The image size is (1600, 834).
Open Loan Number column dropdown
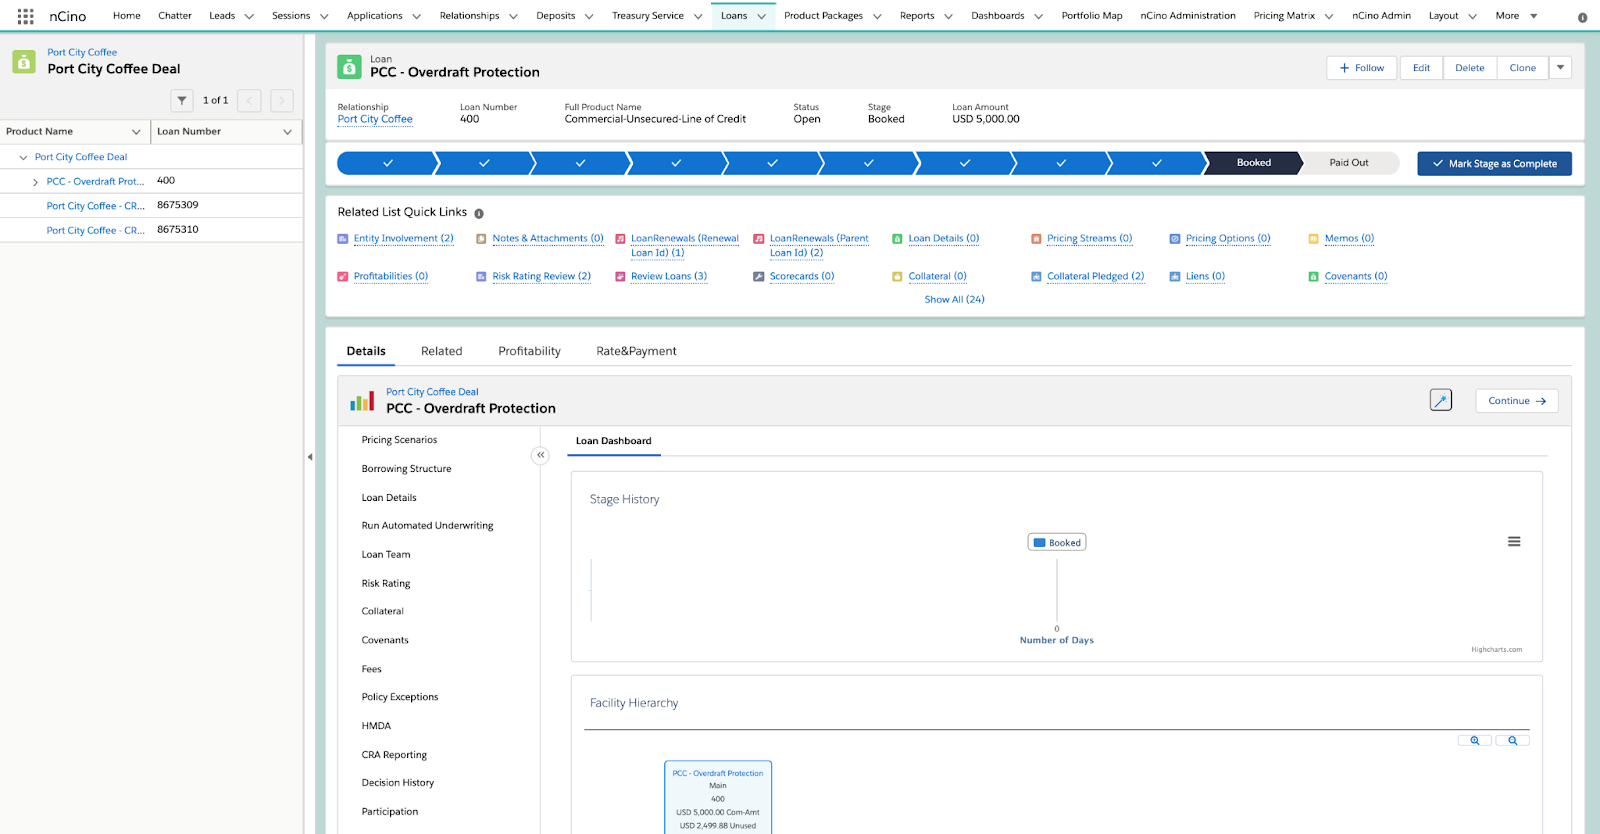pyautogui.click(x=288, y=132)
